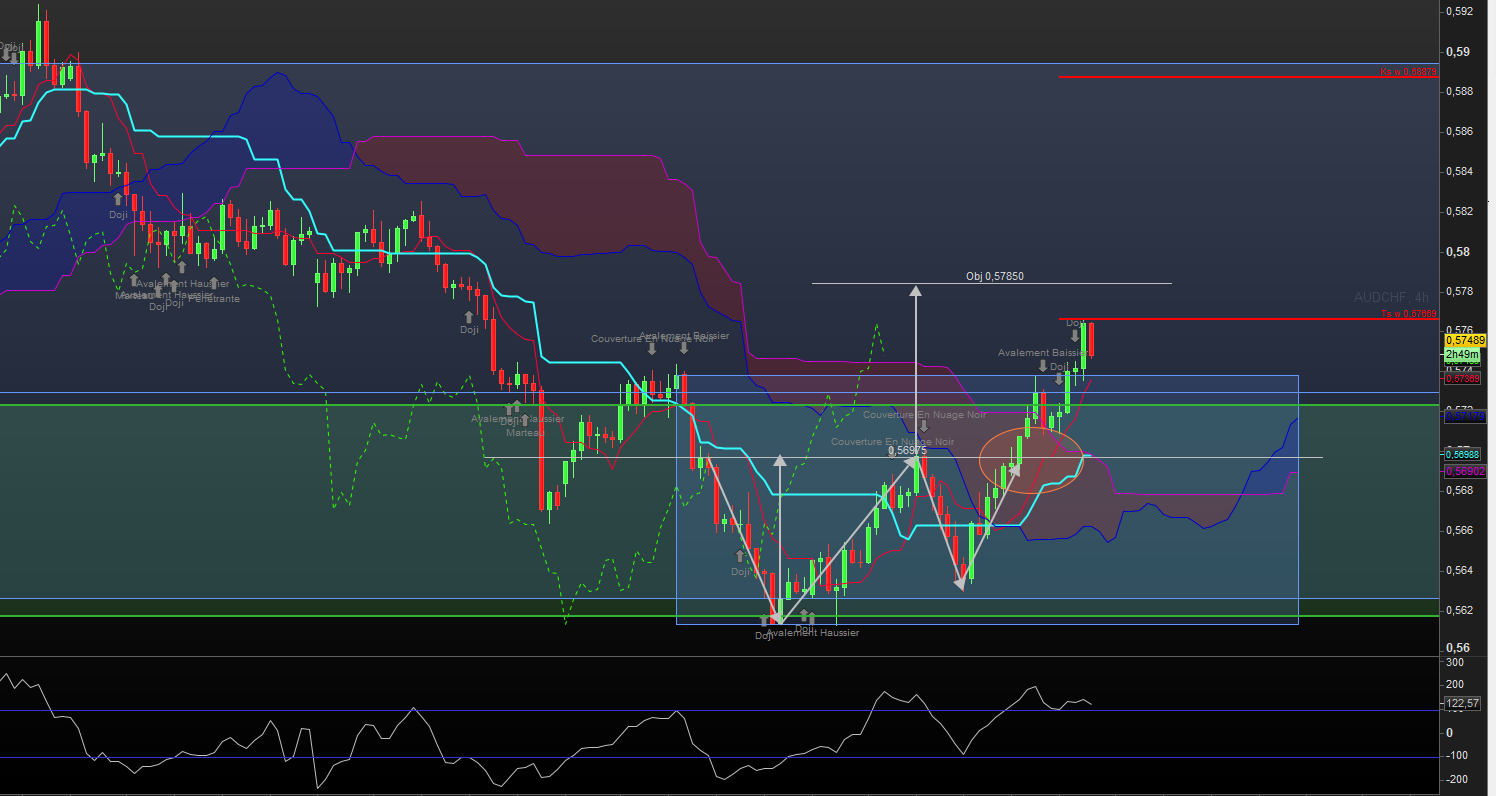Click the AUDCHF, 4h chart watermark
The image size is (1496, 796).
pos(1392,297)
